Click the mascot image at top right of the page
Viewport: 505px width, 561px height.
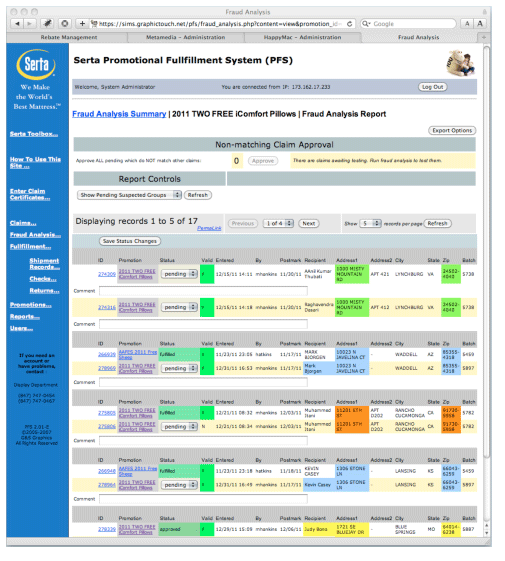tap(461, 63)
